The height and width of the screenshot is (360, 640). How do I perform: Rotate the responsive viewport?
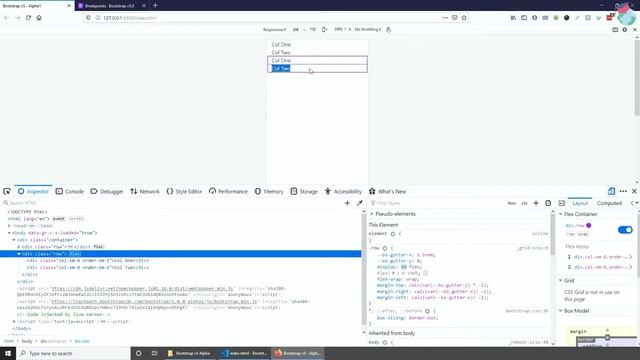coord(324,29)
